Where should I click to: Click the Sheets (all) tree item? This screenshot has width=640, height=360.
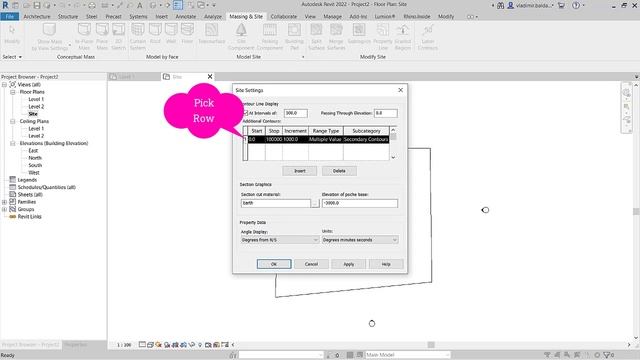(x=30, y=195)
